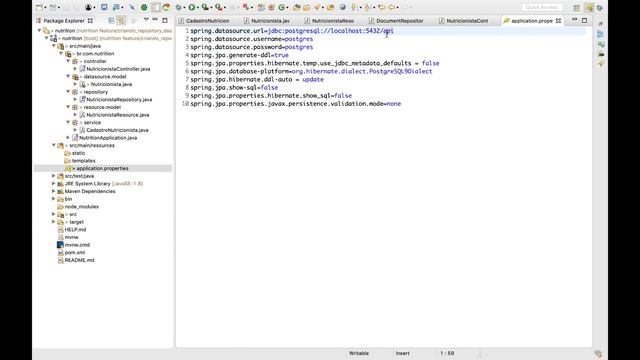This screenshot has height=360, width=640.
Task: Select NutricionistaRepository.java in the tree
Action: coord(119,100)
